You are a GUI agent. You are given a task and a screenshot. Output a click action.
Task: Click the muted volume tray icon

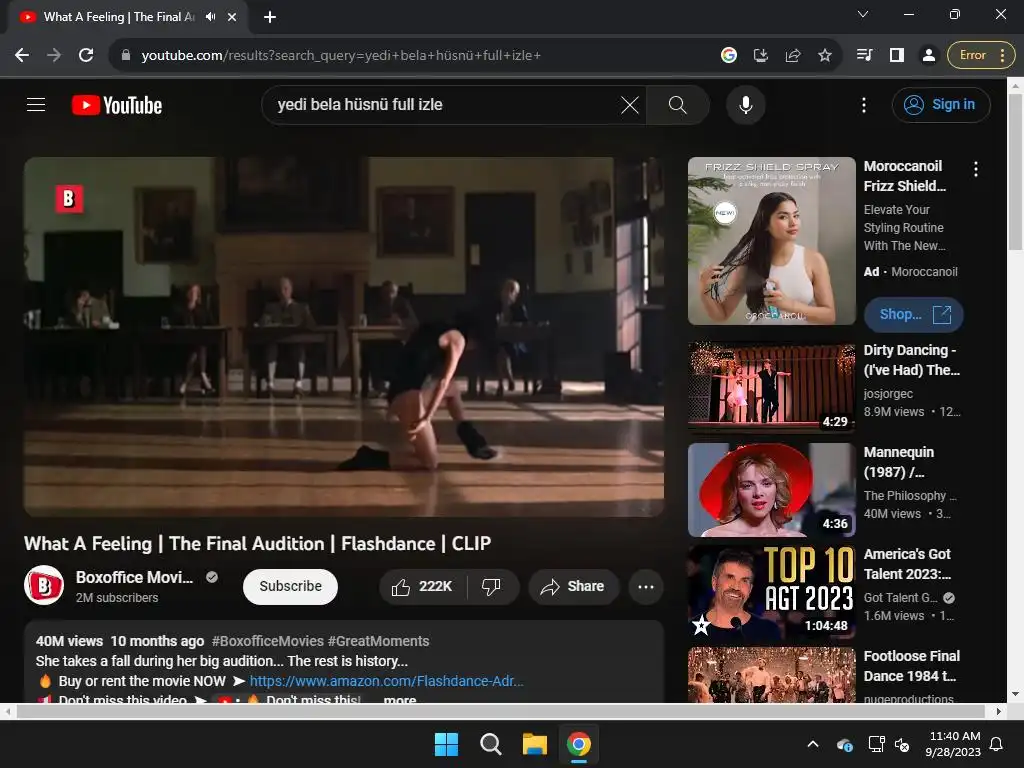902,744
